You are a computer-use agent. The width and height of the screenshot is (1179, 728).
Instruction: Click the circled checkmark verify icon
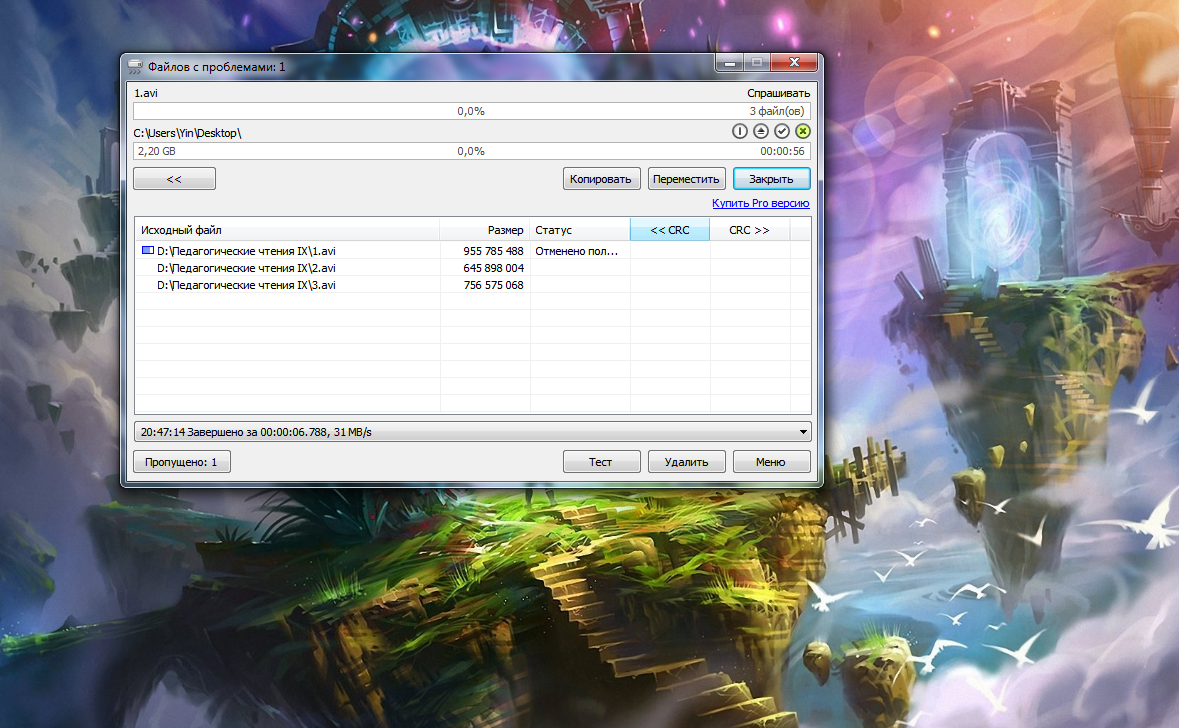coord(782,132)
